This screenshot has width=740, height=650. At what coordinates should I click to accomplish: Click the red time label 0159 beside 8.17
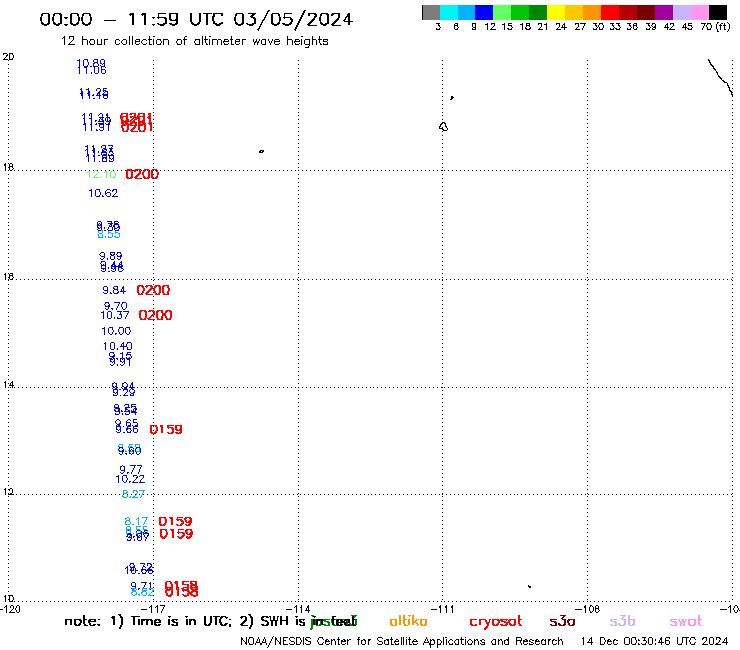175,522
